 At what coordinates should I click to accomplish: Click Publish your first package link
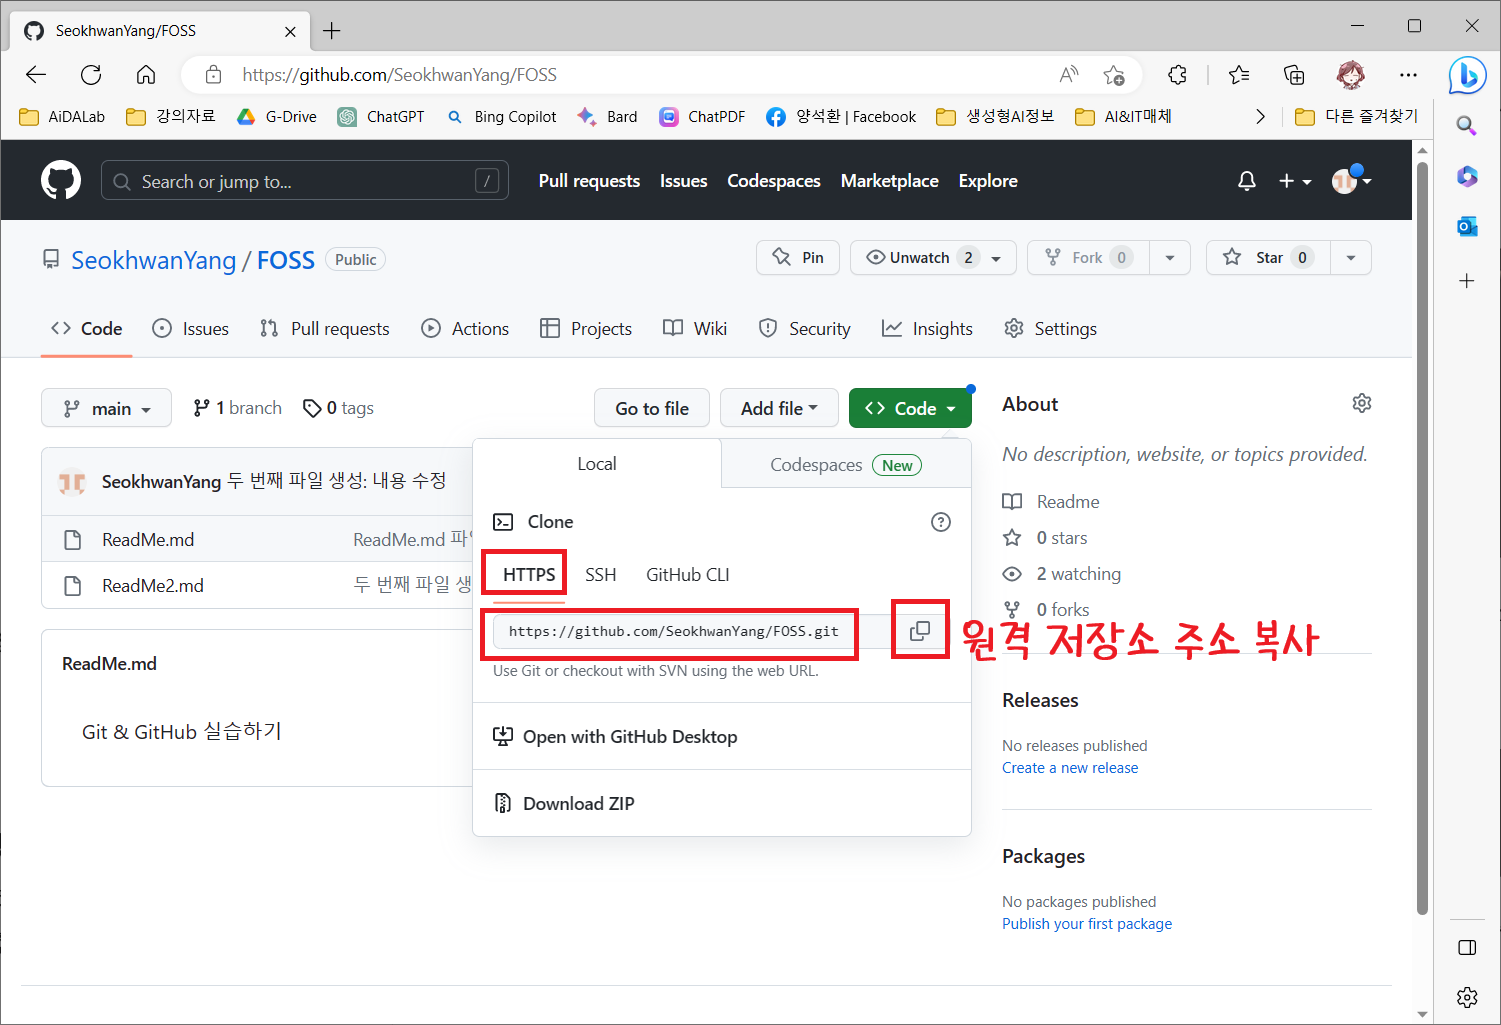tap(1087, 924)
